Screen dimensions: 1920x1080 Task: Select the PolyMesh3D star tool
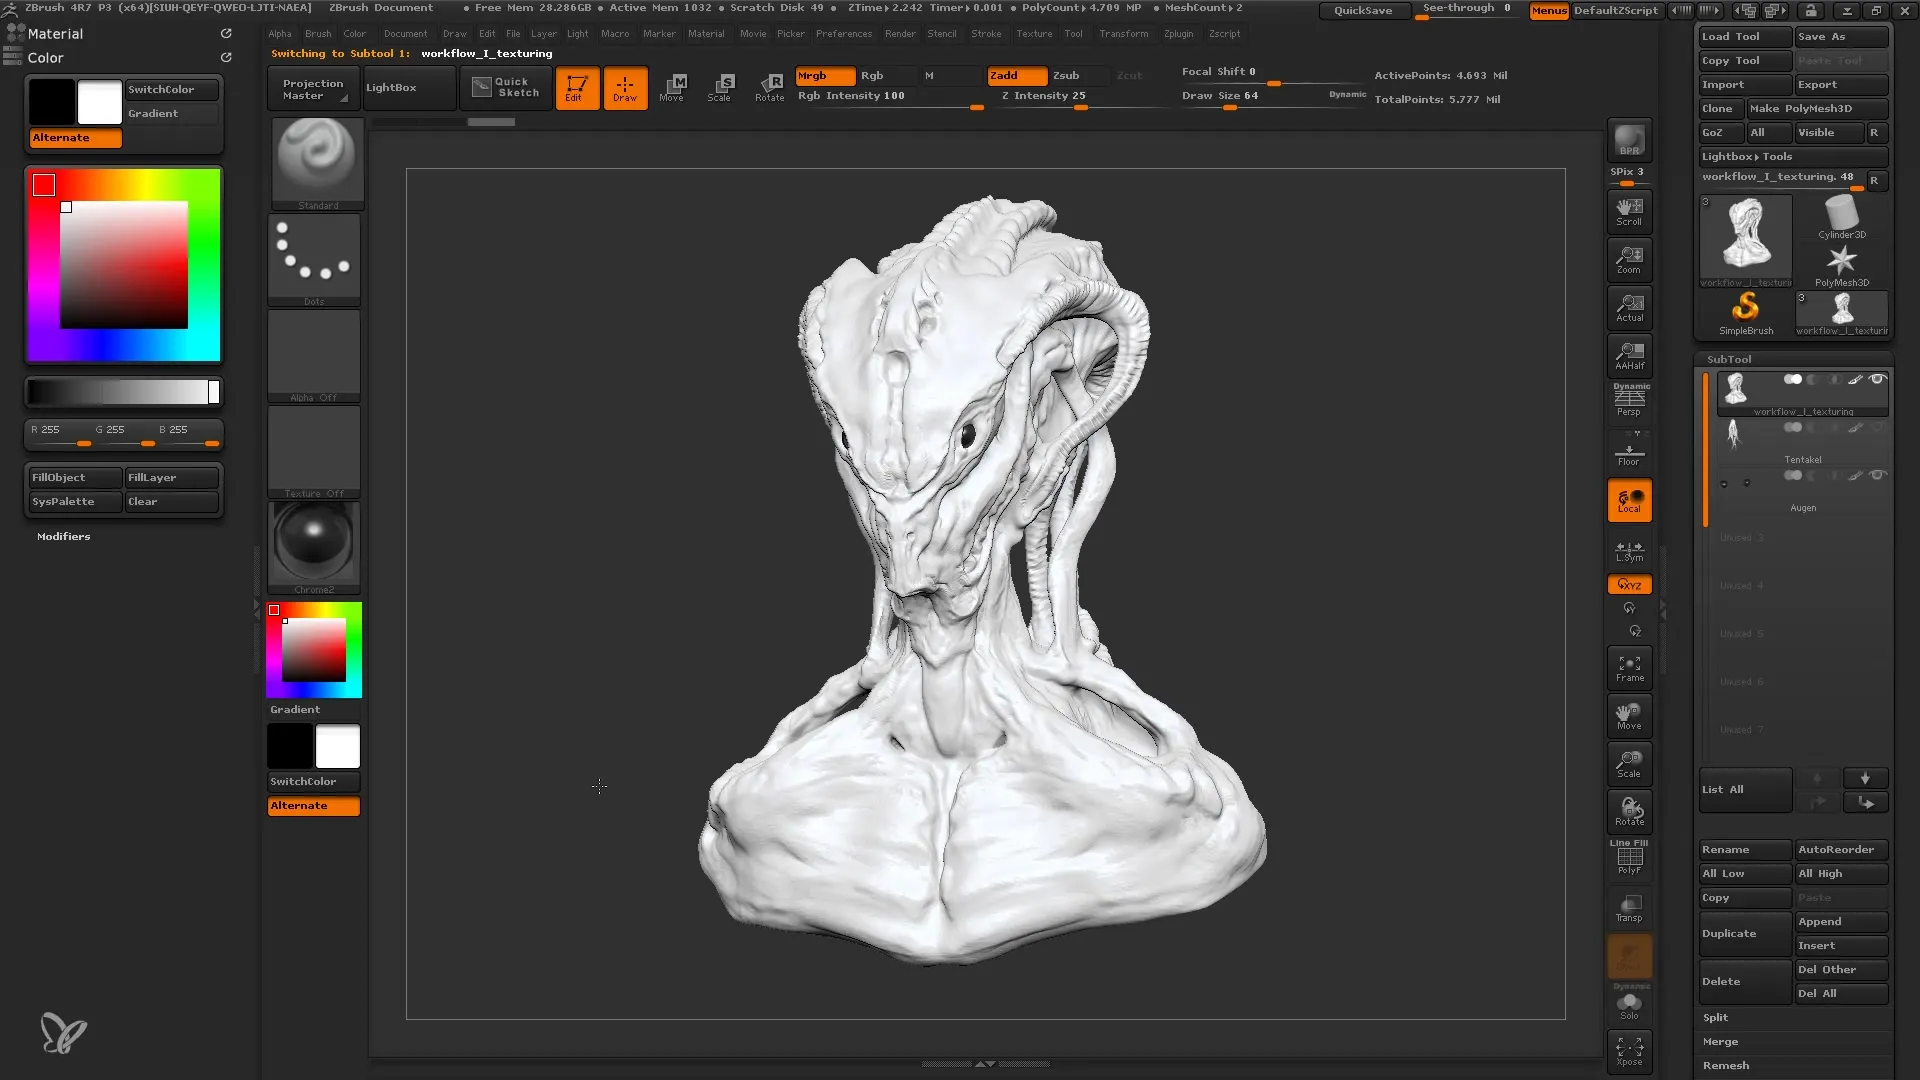(1841, 266)
